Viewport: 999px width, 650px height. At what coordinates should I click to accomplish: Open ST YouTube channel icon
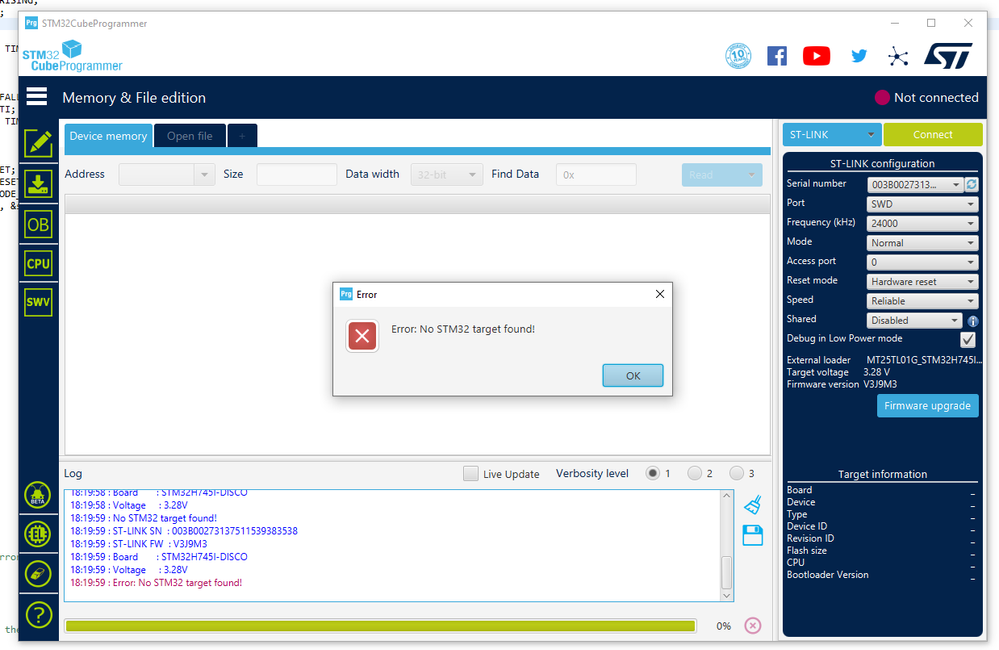(816, 56)
